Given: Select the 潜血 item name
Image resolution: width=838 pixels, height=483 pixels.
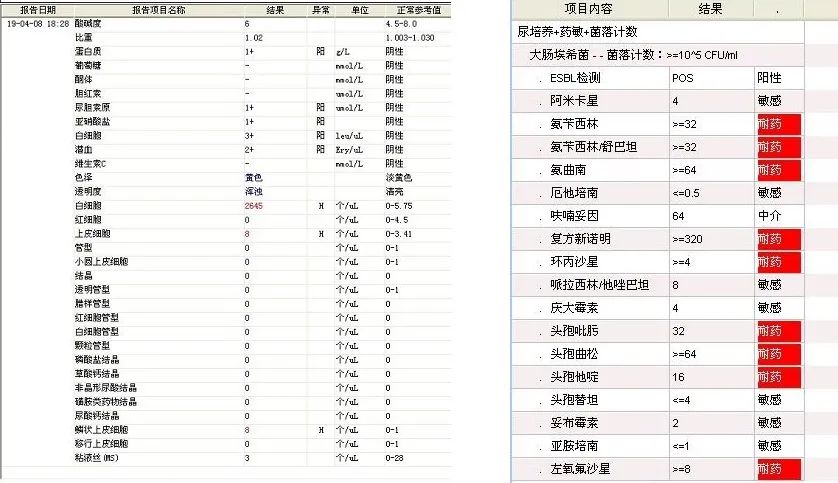Looking at the screenshot, I should click(83, 149).
